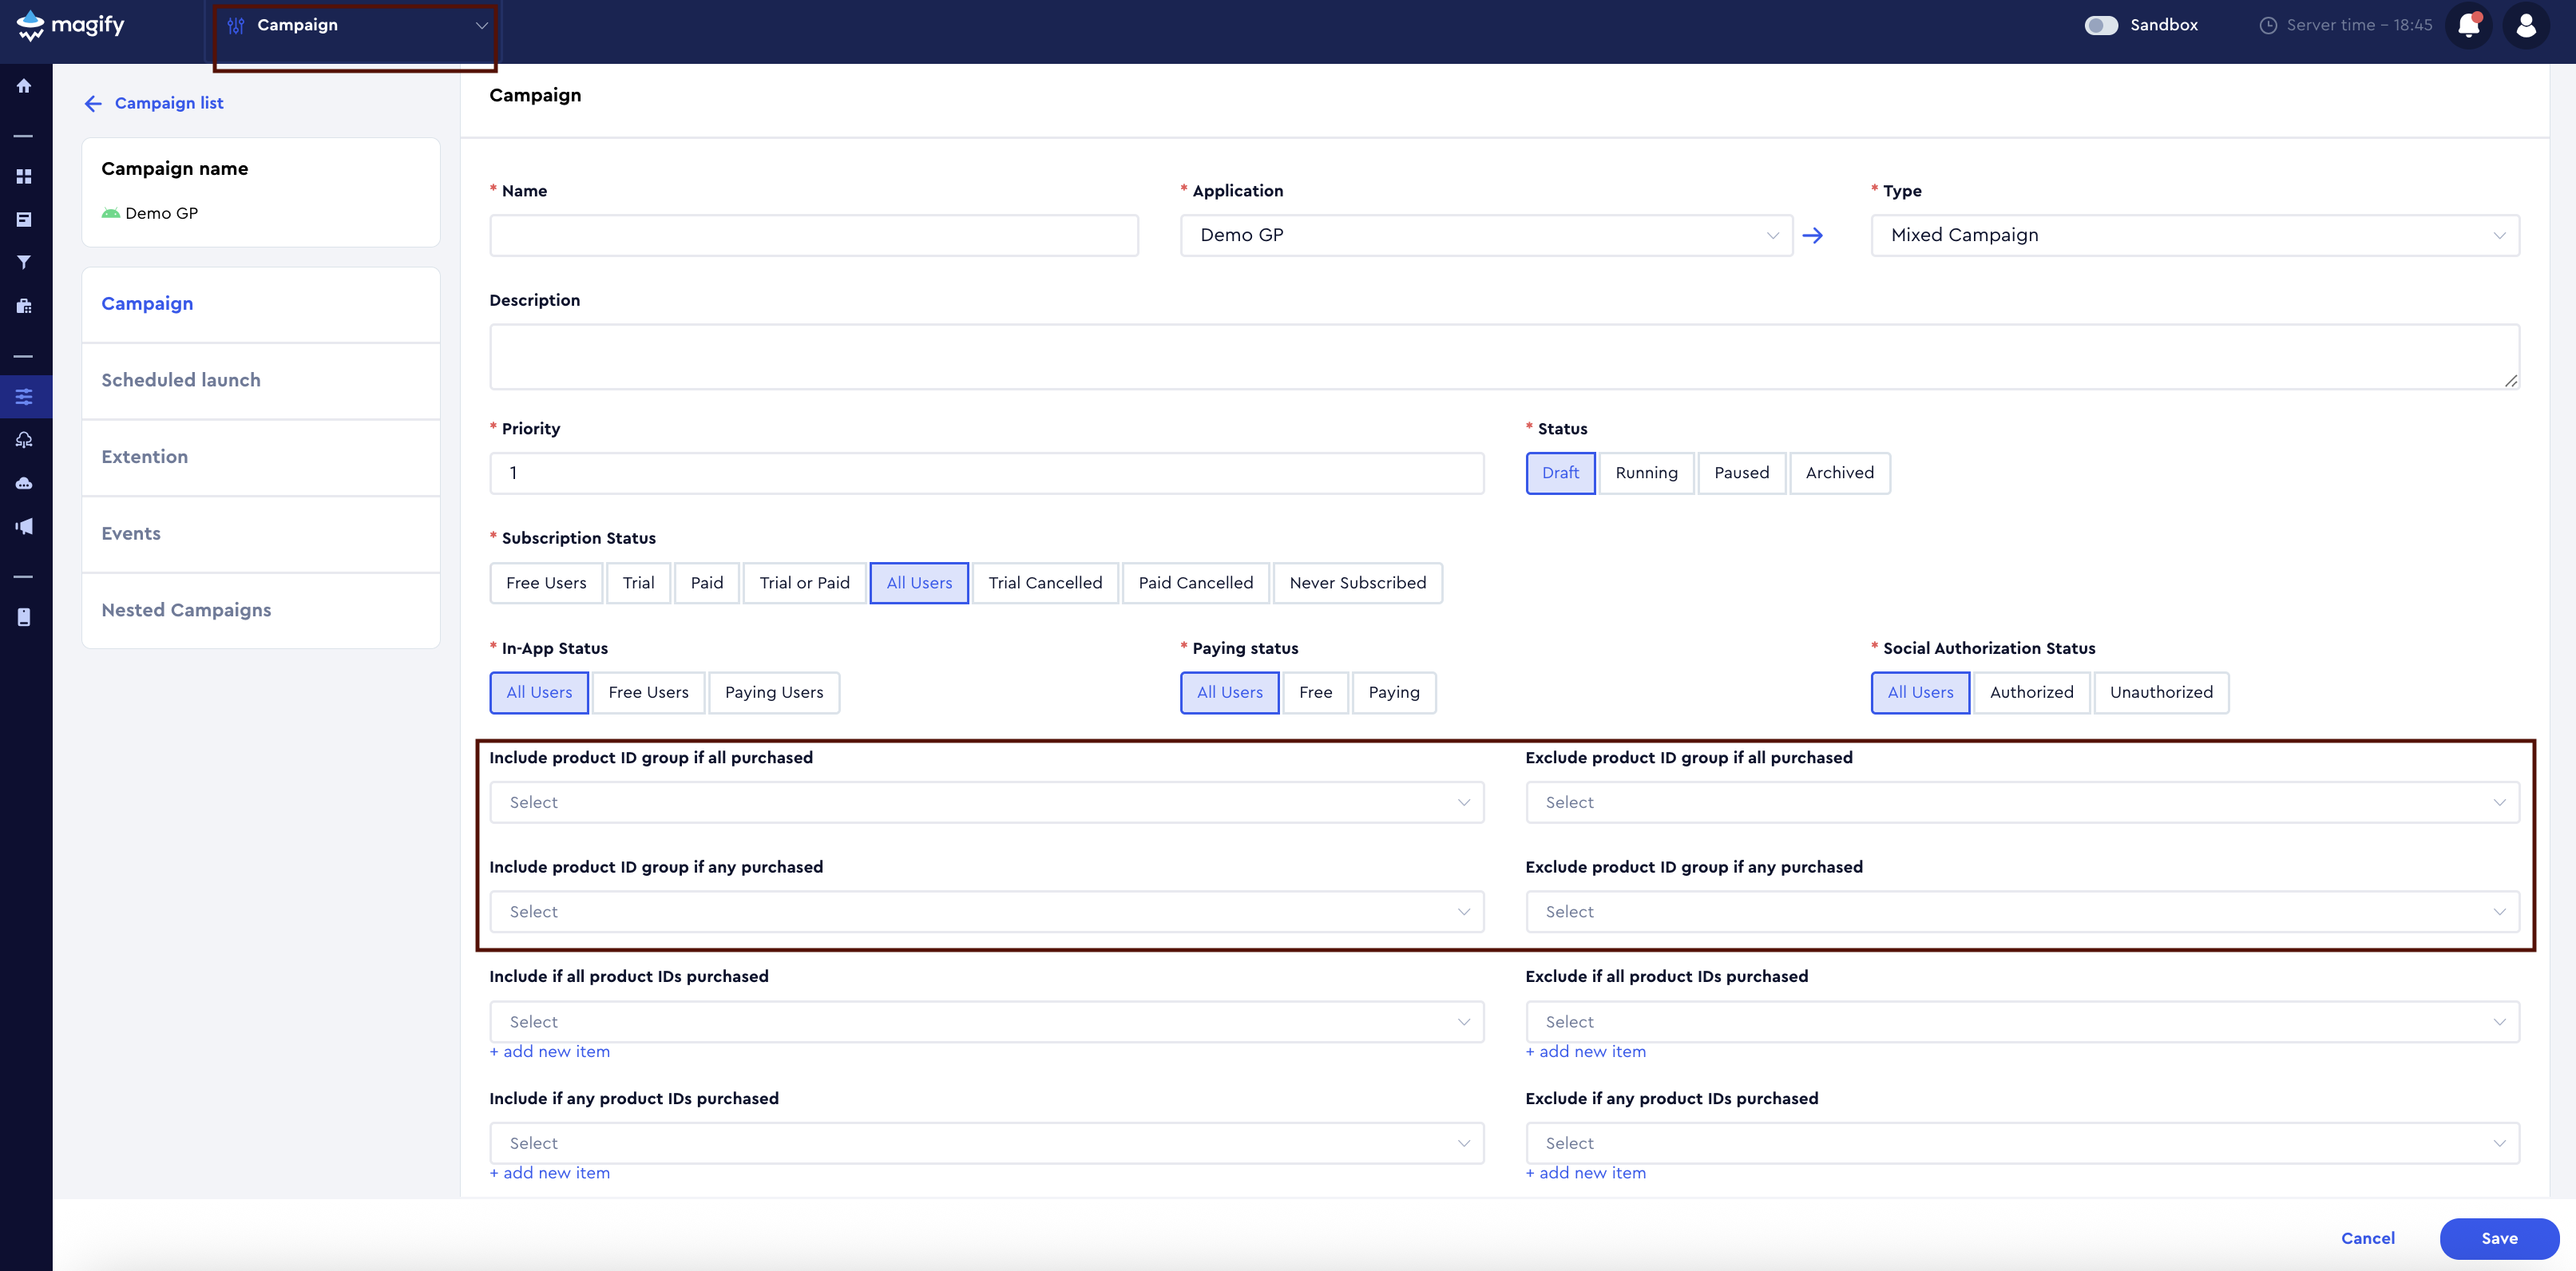Image resolution: width=2576 pixels, height=1271 pixels.
Task: Toggle the Sandbox switch
Action: point(2100,25)
